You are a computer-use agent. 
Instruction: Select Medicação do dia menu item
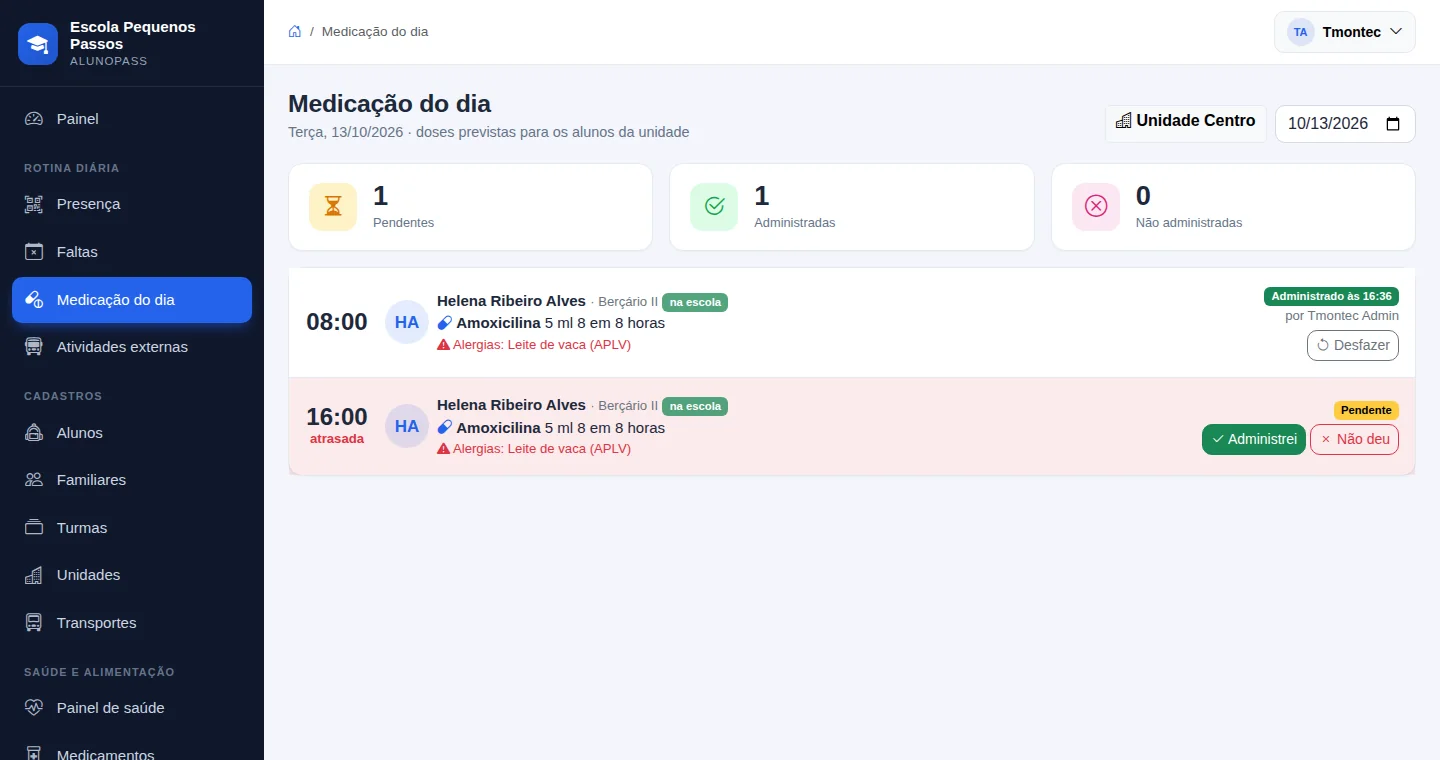tap(132, 300)
